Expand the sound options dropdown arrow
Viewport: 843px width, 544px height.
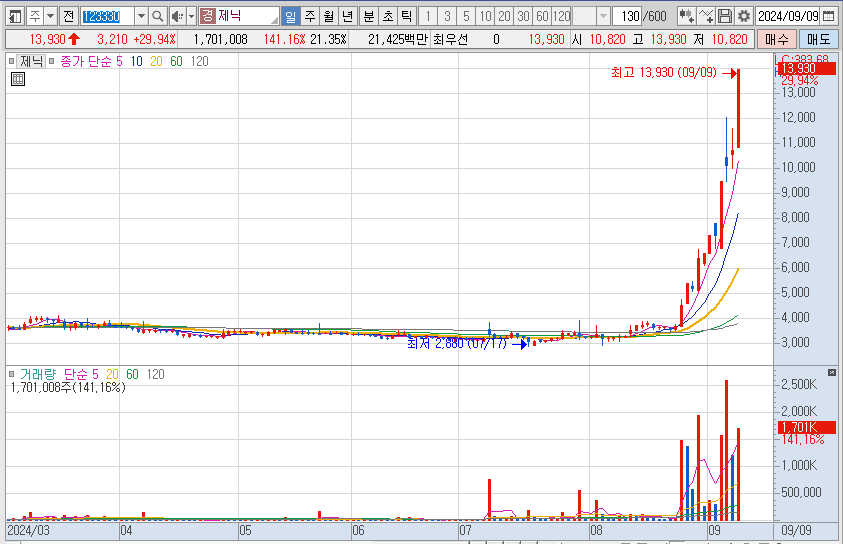point(191,16)
